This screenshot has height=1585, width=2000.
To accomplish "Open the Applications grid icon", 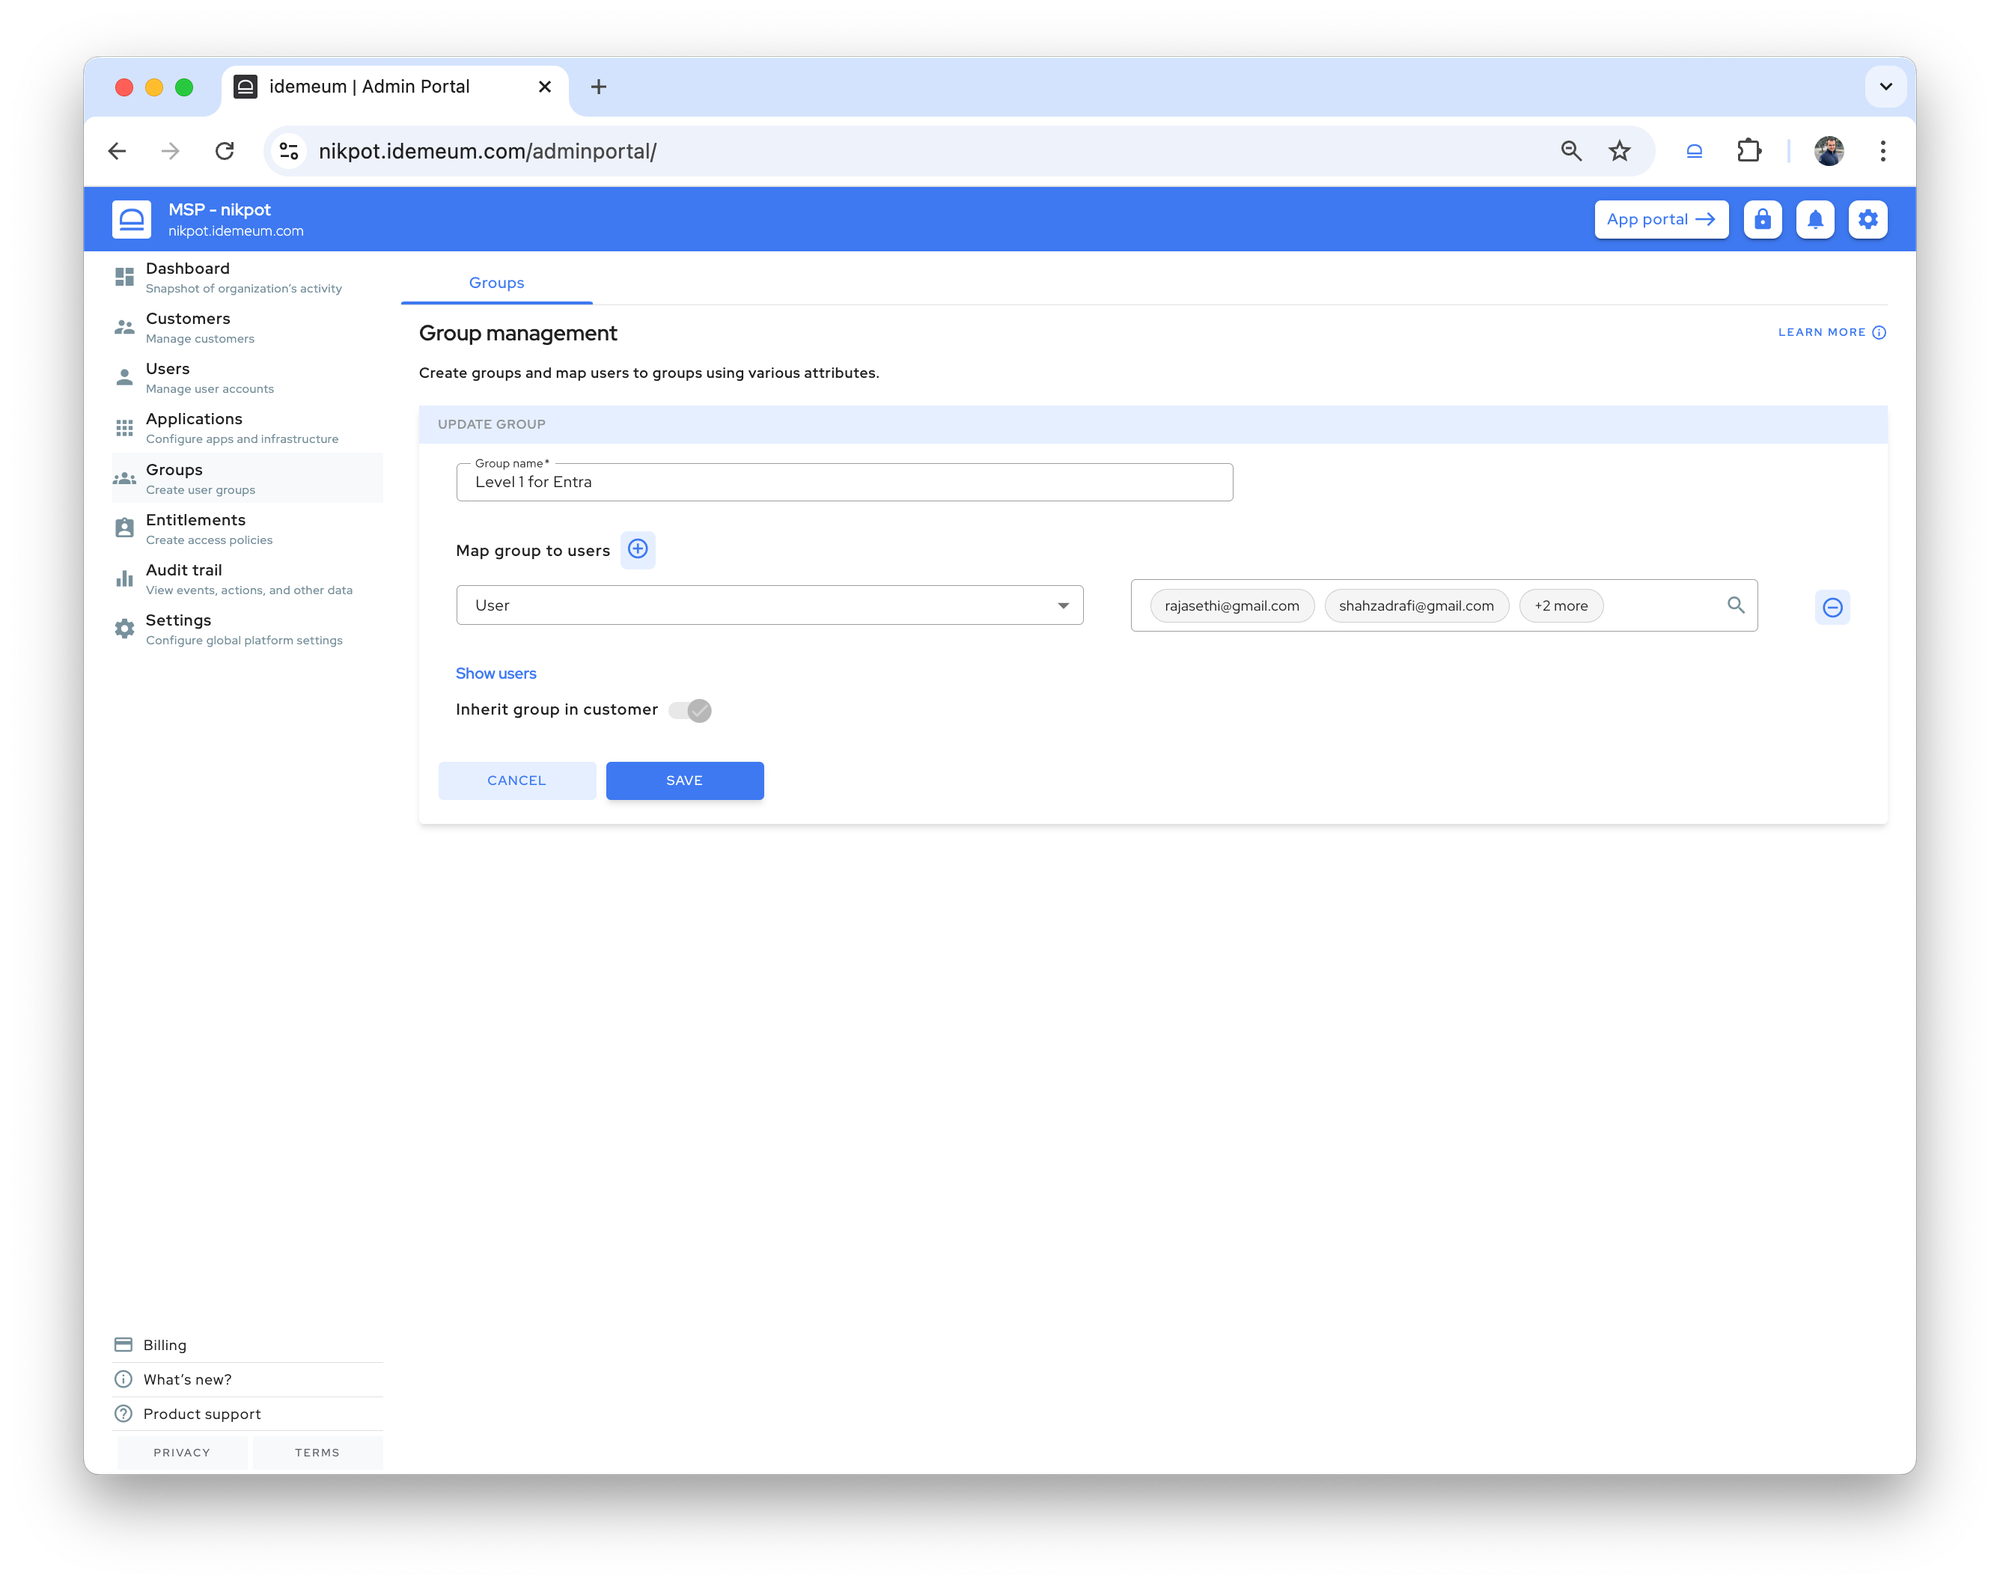I will [x=124, y=428].
